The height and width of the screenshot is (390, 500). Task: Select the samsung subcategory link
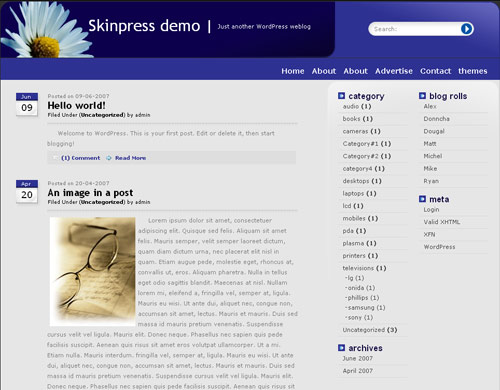[365, 307]
